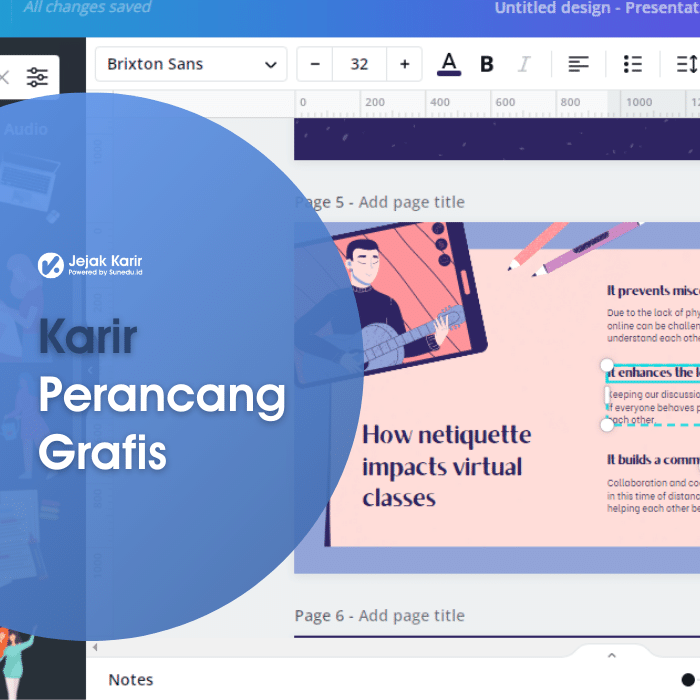The image size is (700, 700).
Task: Click the bottom-left resize handle of selected text box
Action: click(607, 425)
